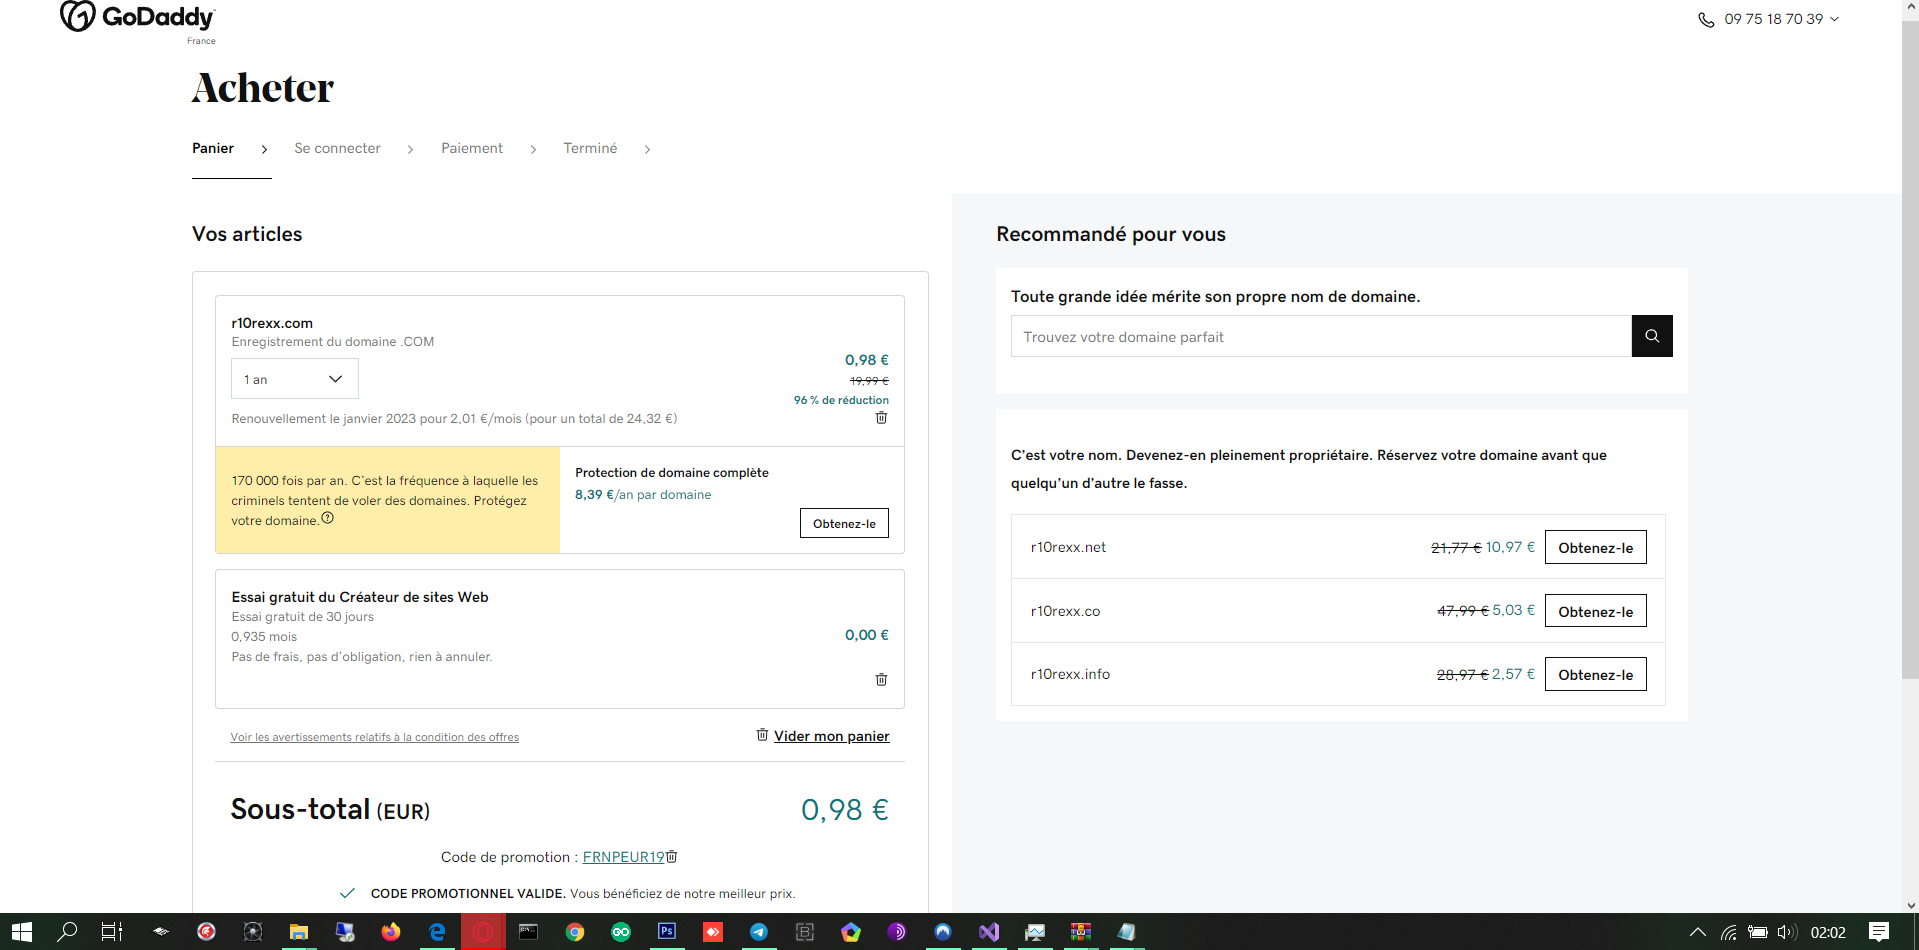Open the Windows notification center
This screenshot has width=1919, height=950.
(1879, 932)
